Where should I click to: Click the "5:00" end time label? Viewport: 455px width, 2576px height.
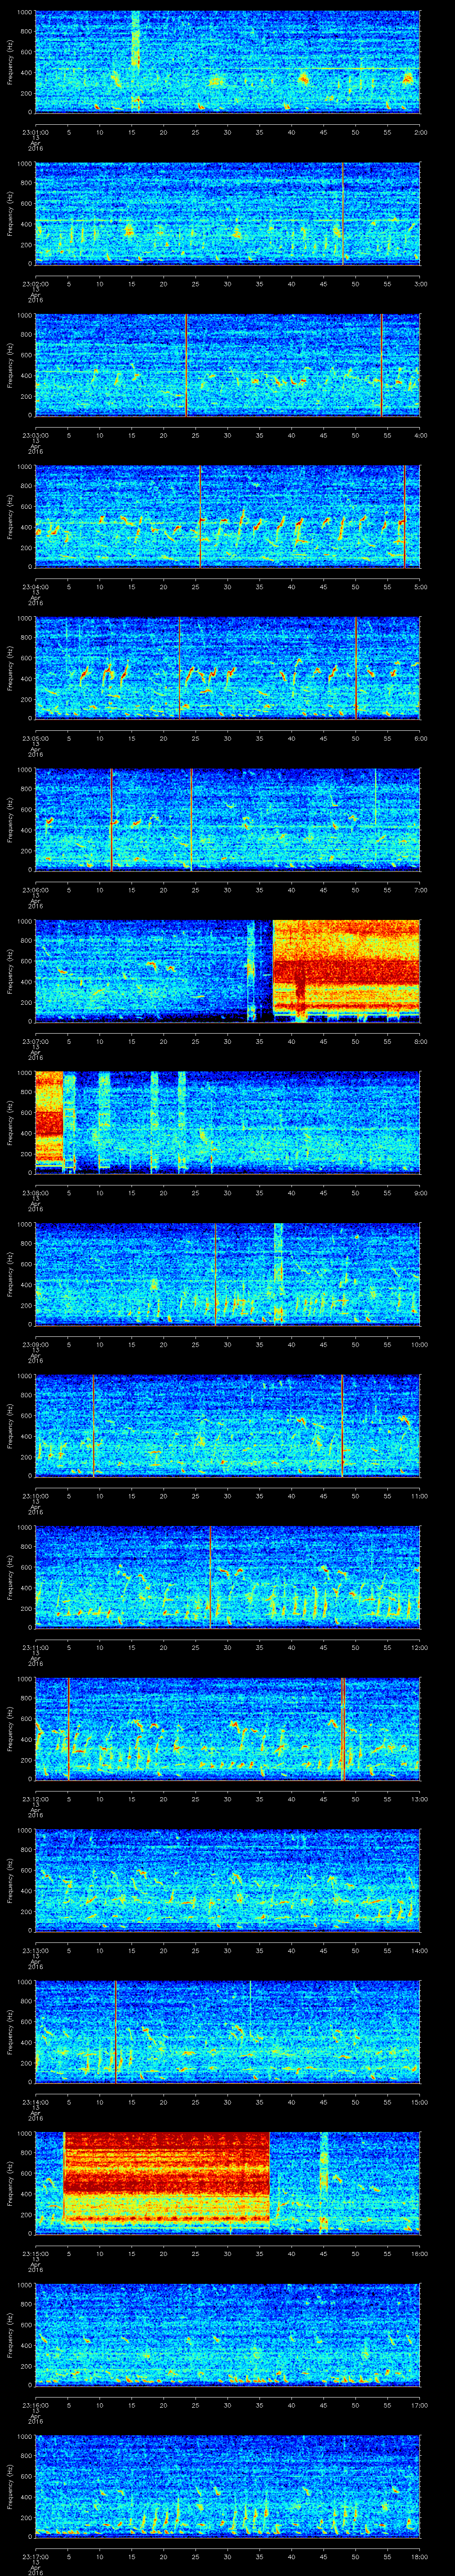click(421, 586)
